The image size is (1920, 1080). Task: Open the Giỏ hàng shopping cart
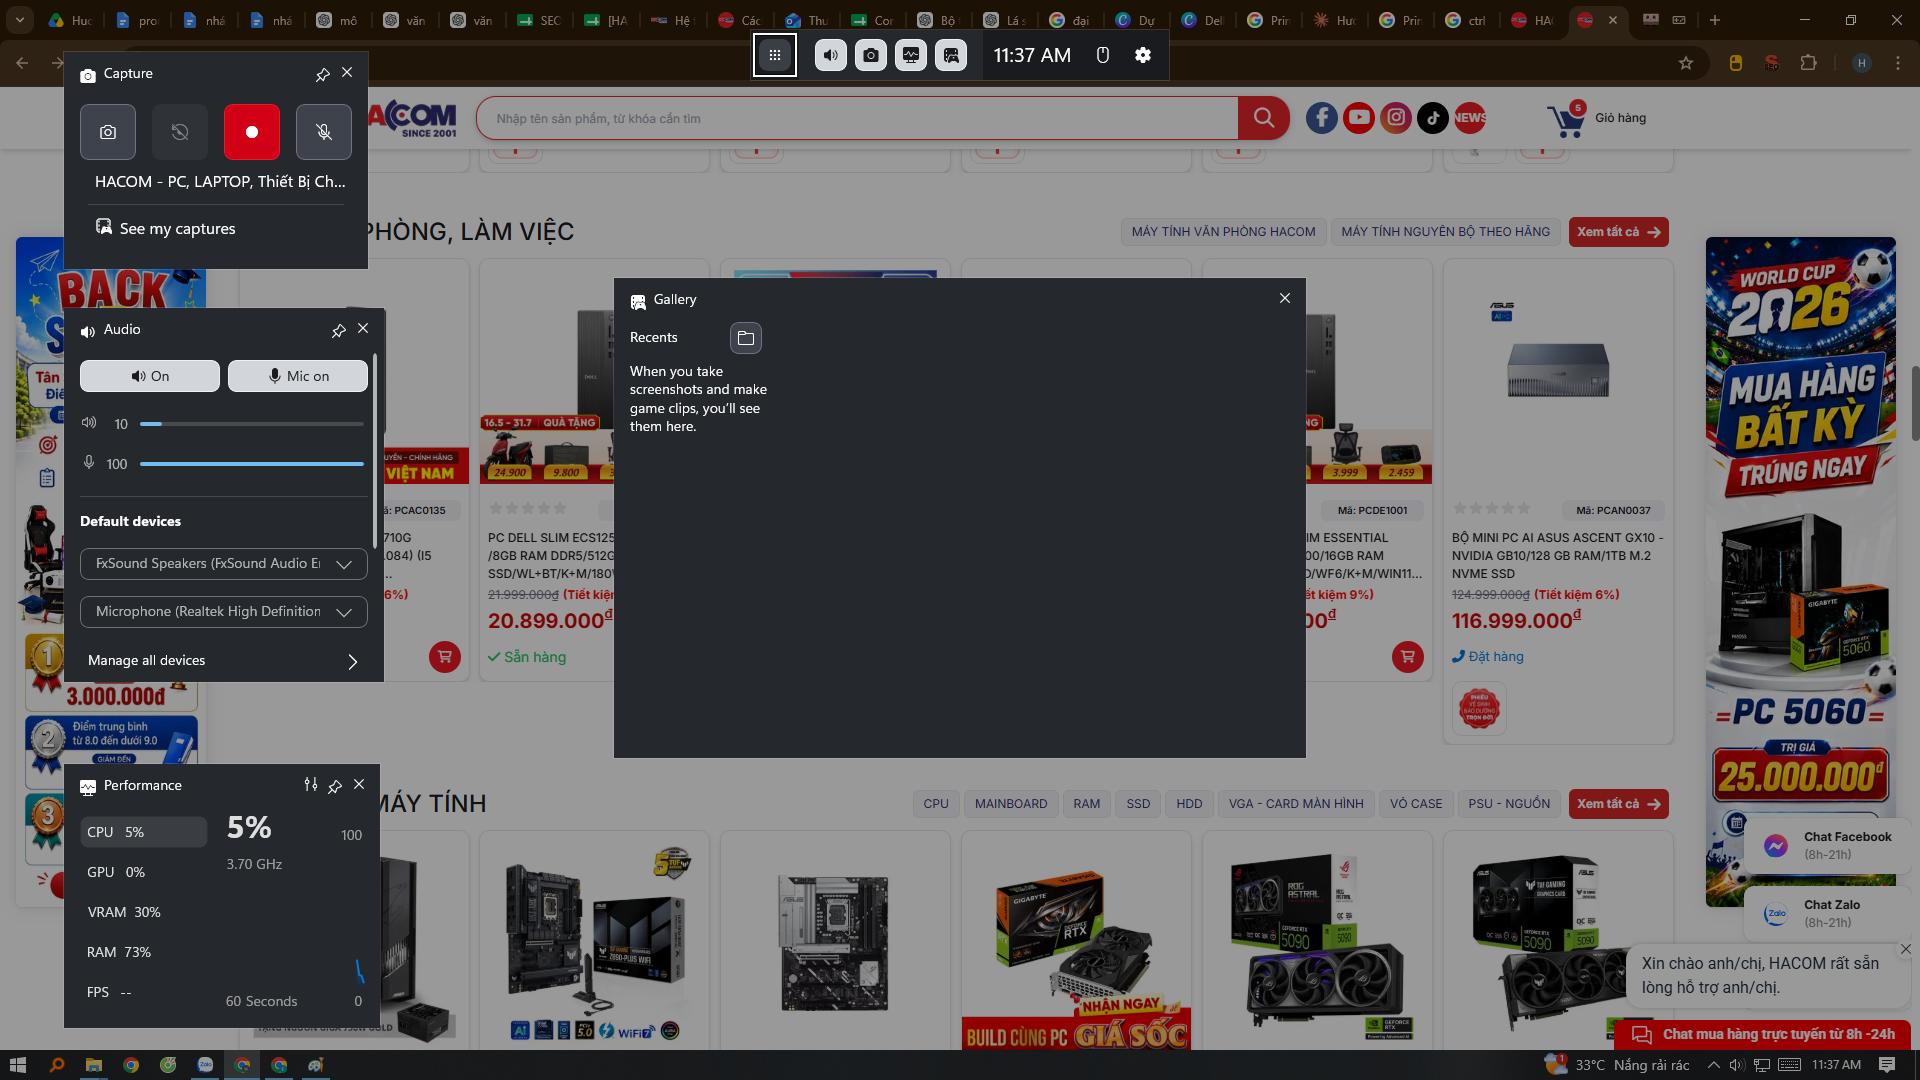point(1597,119)
